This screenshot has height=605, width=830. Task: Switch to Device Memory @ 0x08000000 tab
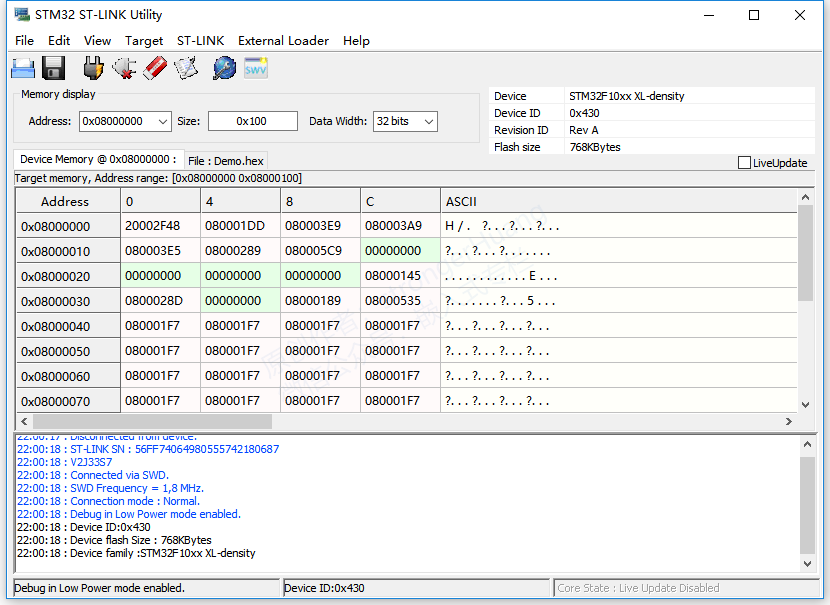(98, 159)
